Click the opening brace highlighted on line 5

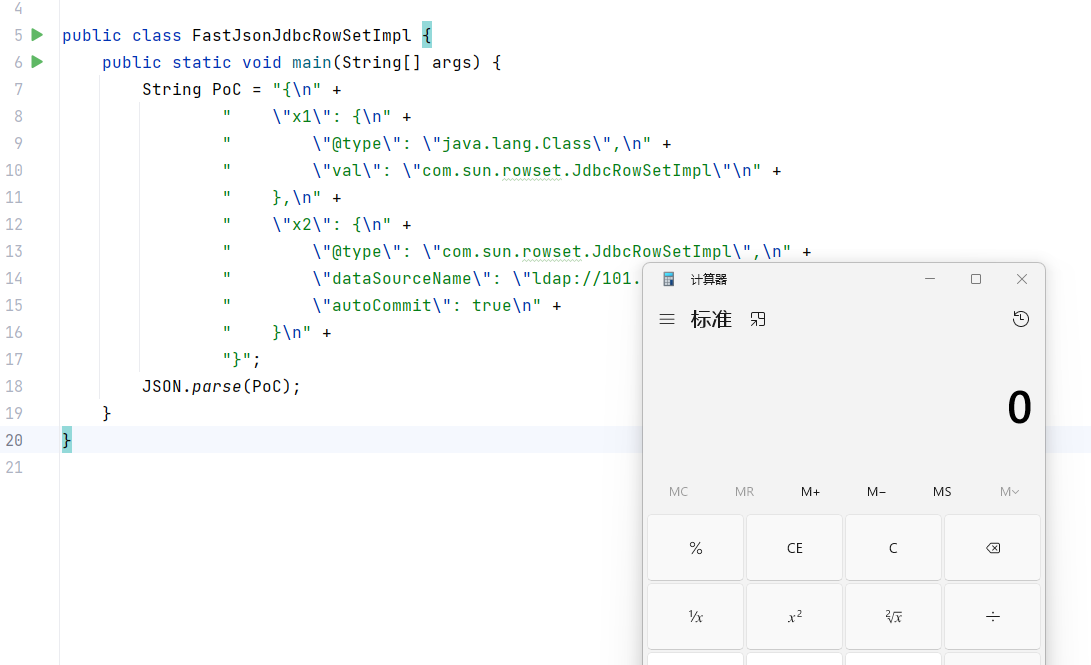(x=427, y=35)
